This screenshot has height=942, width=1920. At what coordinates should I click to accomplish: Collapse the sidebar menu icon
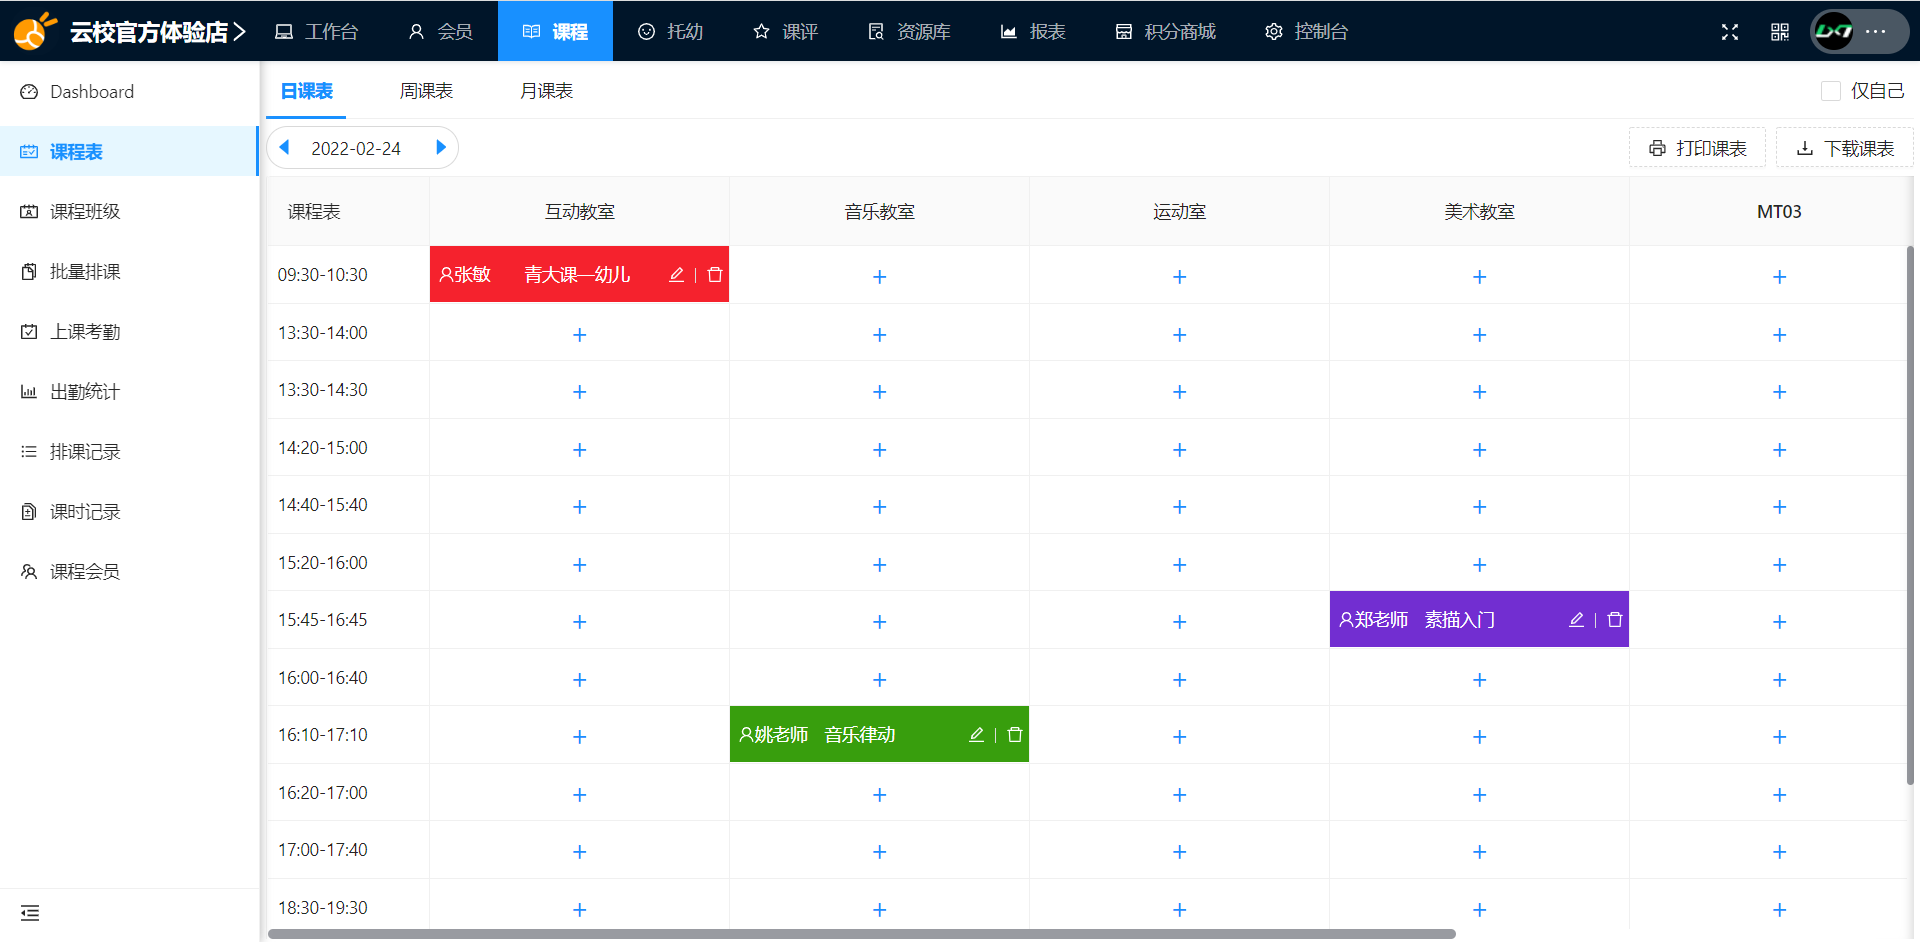point(30,913)
